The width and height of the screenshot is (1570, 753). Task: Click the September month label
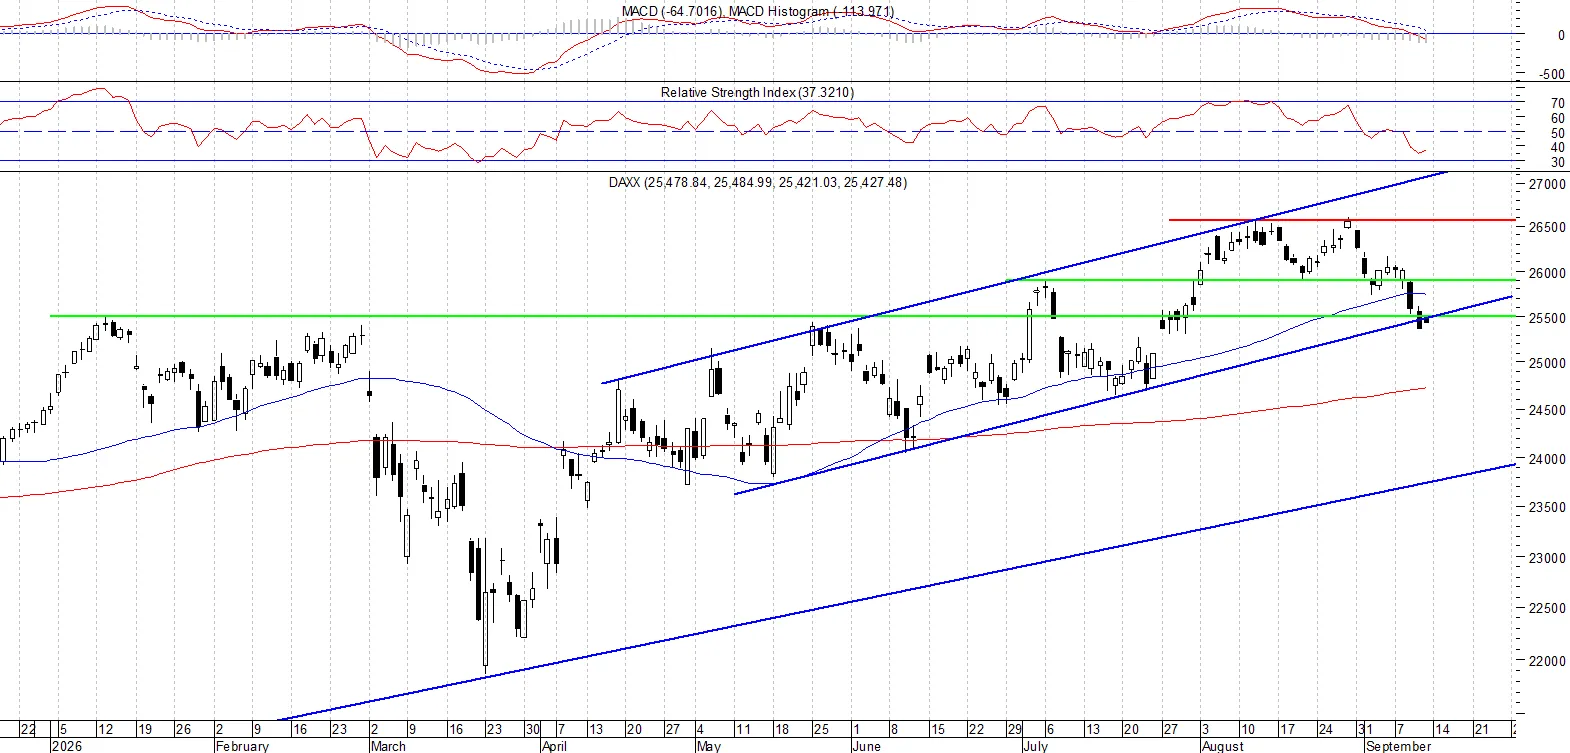coord(1398,746)
